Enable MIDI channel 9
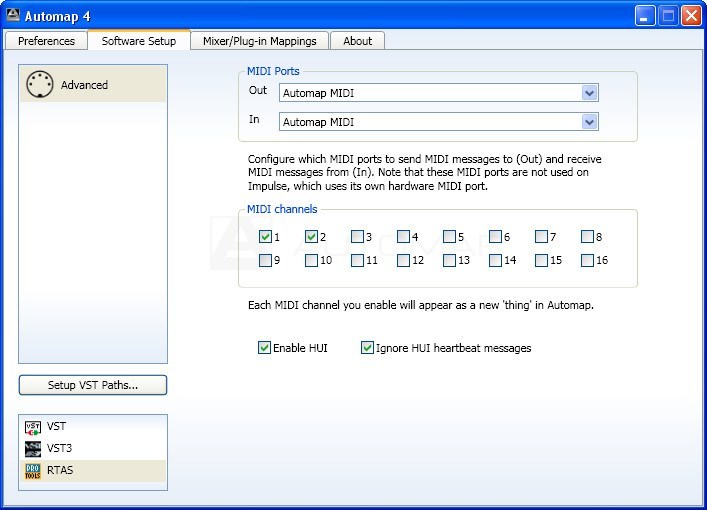 pos(265,260)
